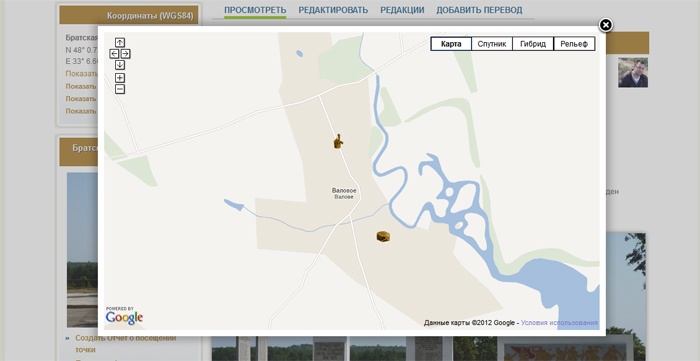Pan the map right with arrow icon

(x=125, y=54)
